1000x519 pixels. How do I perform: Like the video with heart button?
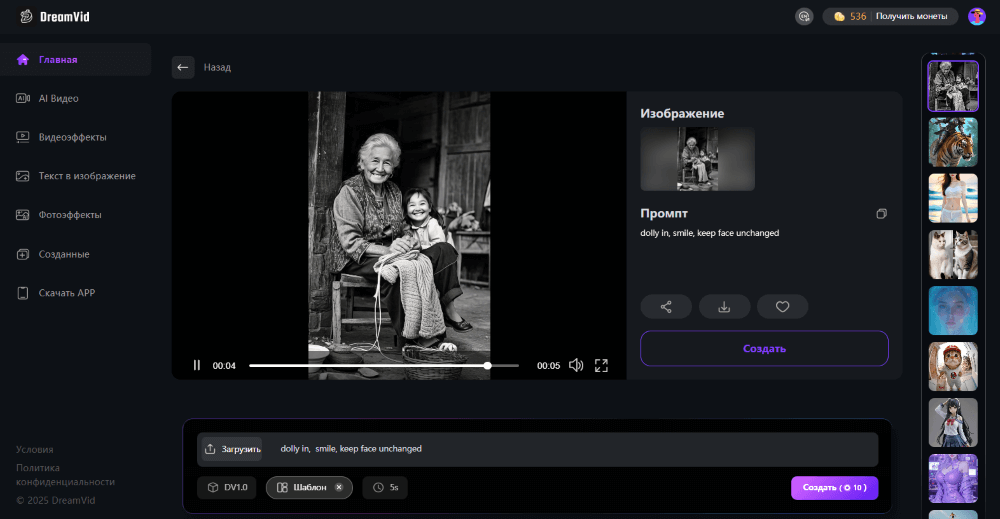click(x=783, y=307)
